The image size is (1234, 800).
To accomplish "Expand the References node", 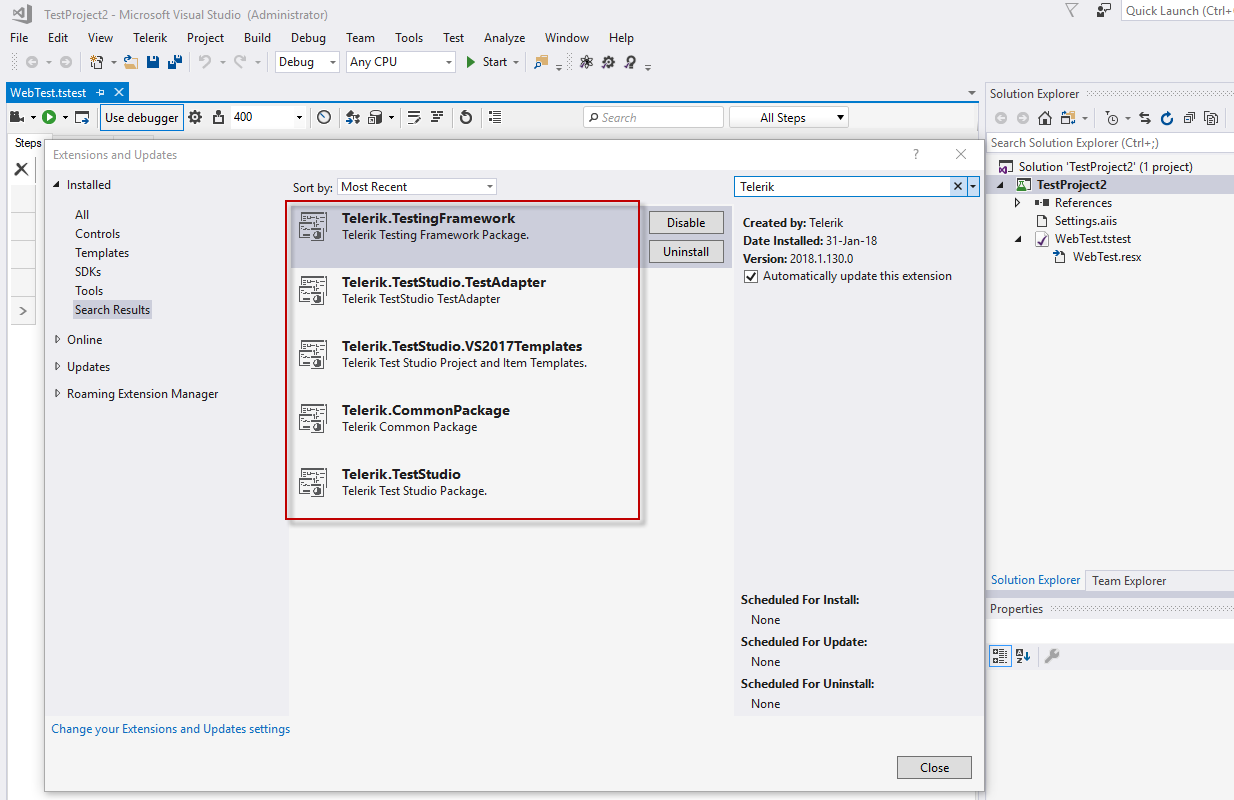I will (x=1017, y=203).
